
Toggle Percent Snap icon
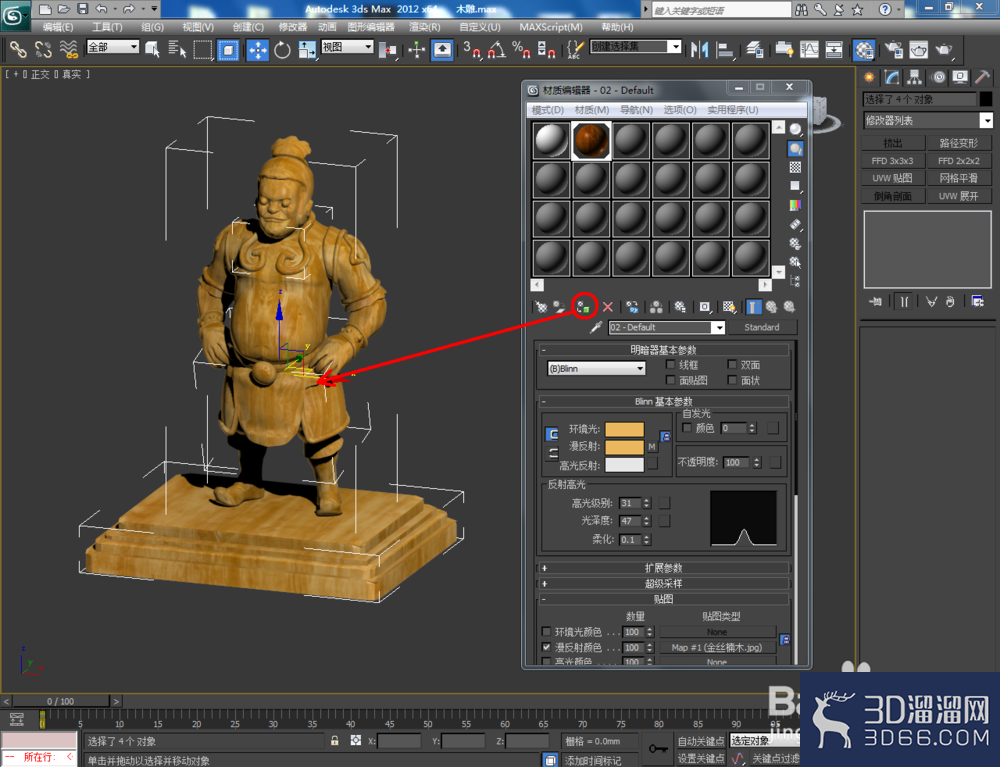coord(521,50)
